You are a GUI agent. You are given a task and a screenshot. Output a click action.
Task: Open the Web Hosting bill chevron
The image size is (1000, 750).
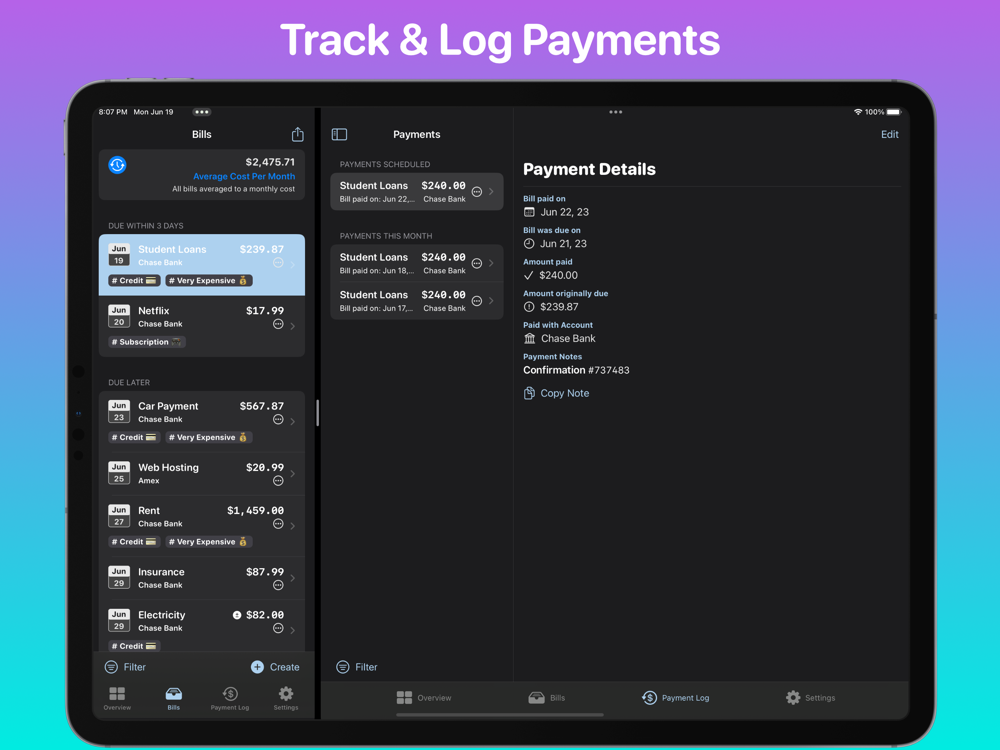[293, 474]
